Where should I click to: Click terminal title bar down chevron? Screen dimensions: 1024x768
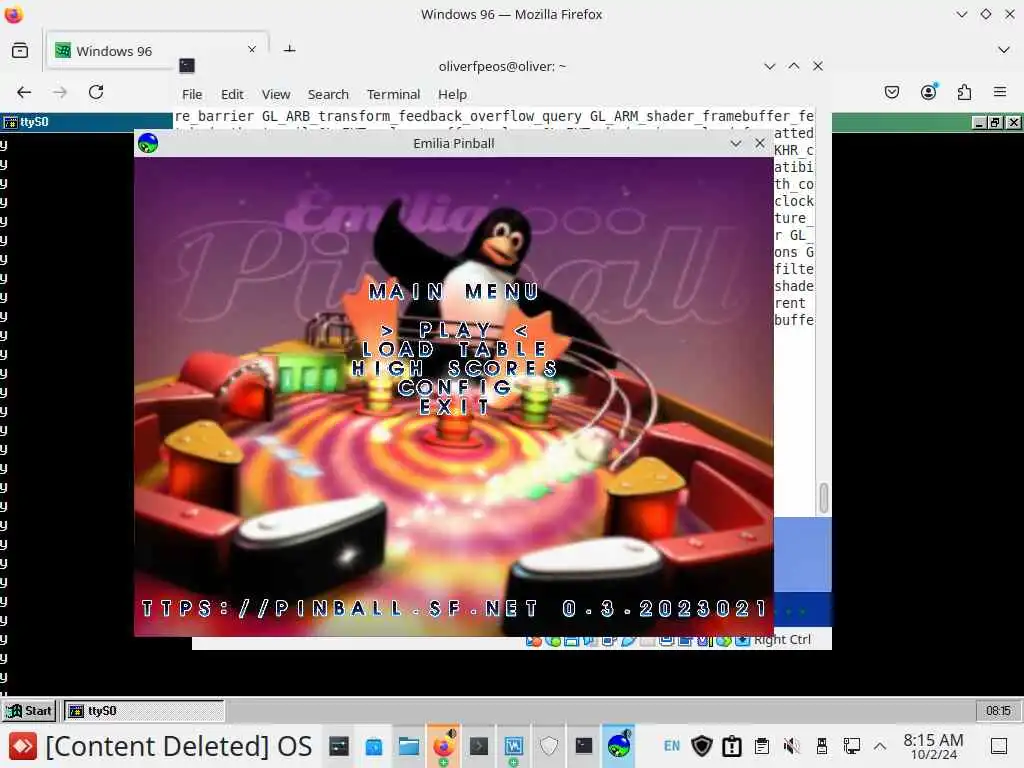[770, 66]
